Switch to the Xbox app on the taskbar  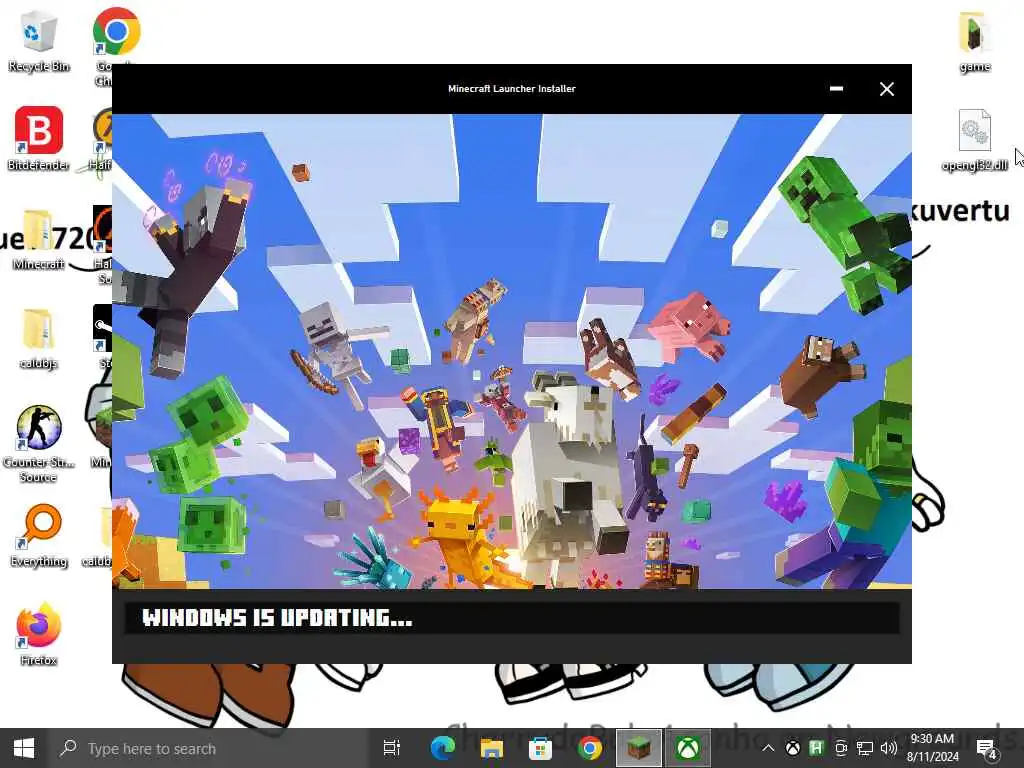(x=688, y=748)
